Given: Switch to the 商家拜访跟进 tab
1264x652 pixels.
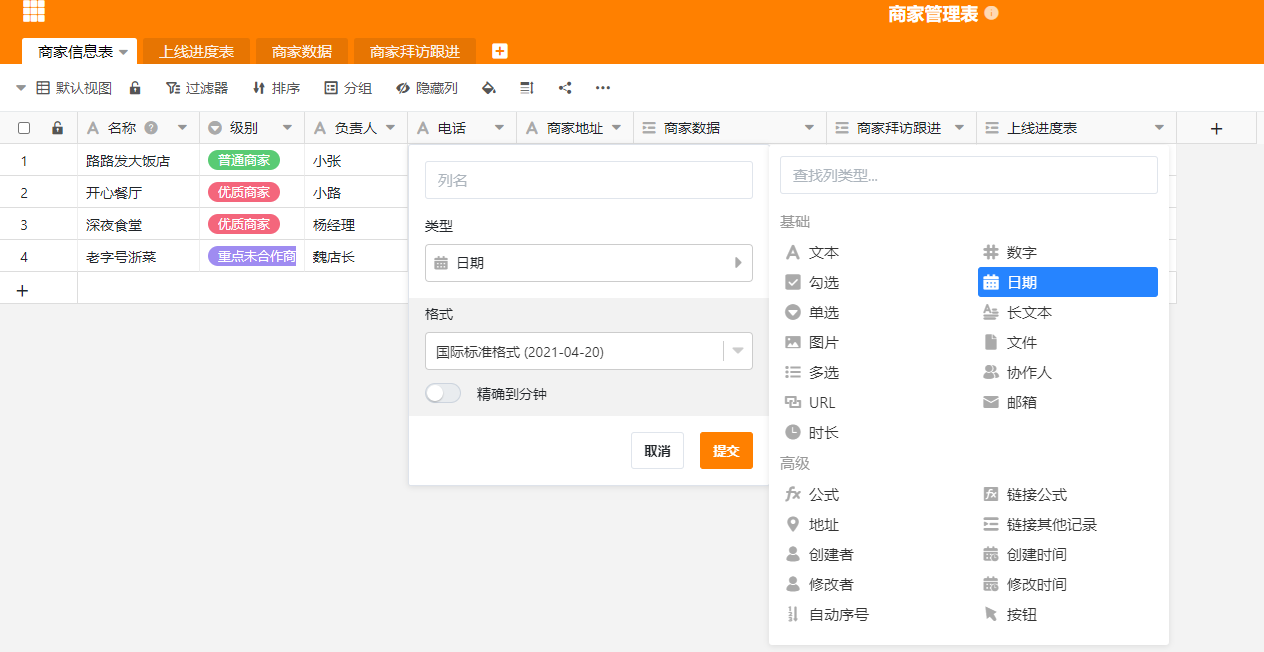Looking at the screenshot, I should (x=415, y=51).
